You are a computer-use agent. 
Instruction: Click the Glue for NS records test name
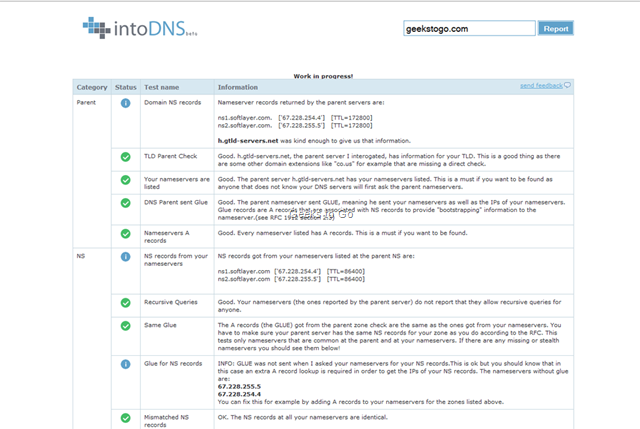point(173,364)
